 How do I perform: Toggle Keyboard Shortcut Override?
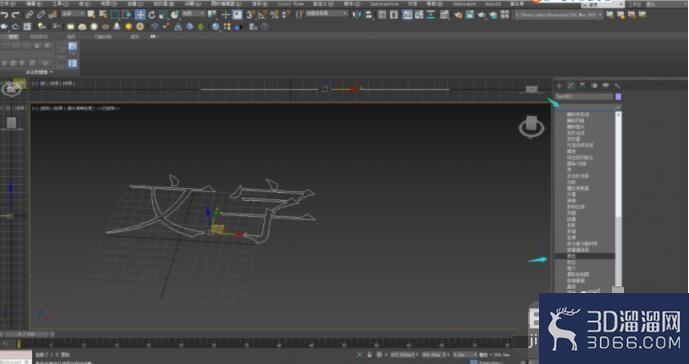coord(237,15)
